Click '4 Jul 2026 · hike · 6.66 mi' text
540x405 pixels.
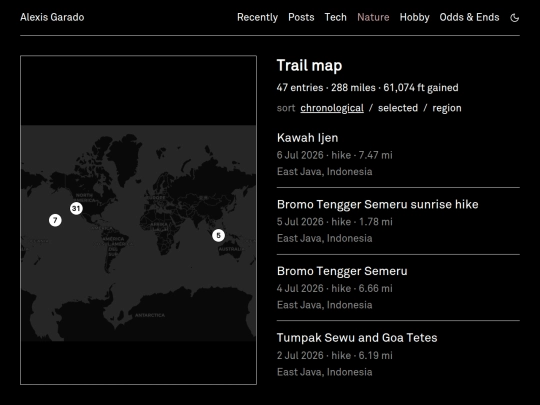(334, 289)
